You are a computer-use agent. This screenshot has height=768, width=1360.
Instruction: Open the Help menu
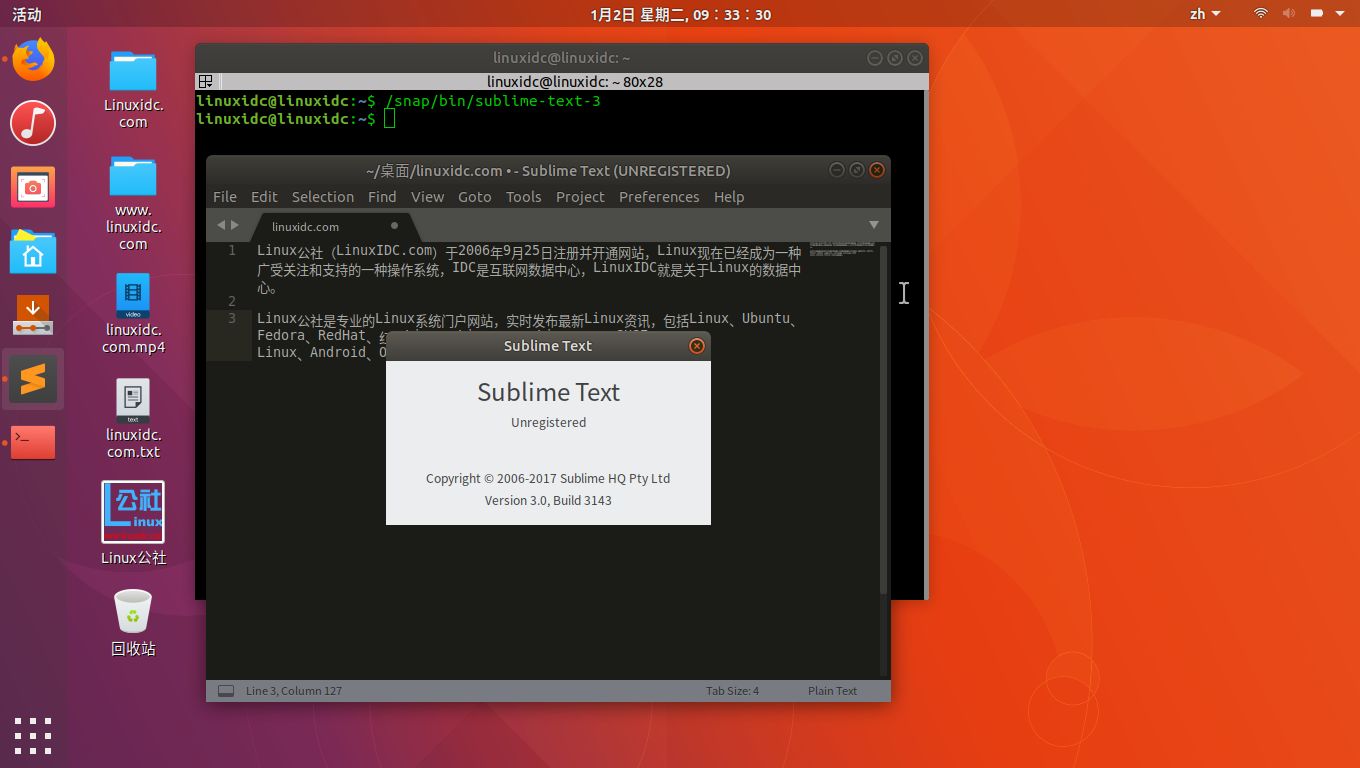click(729, 197)
